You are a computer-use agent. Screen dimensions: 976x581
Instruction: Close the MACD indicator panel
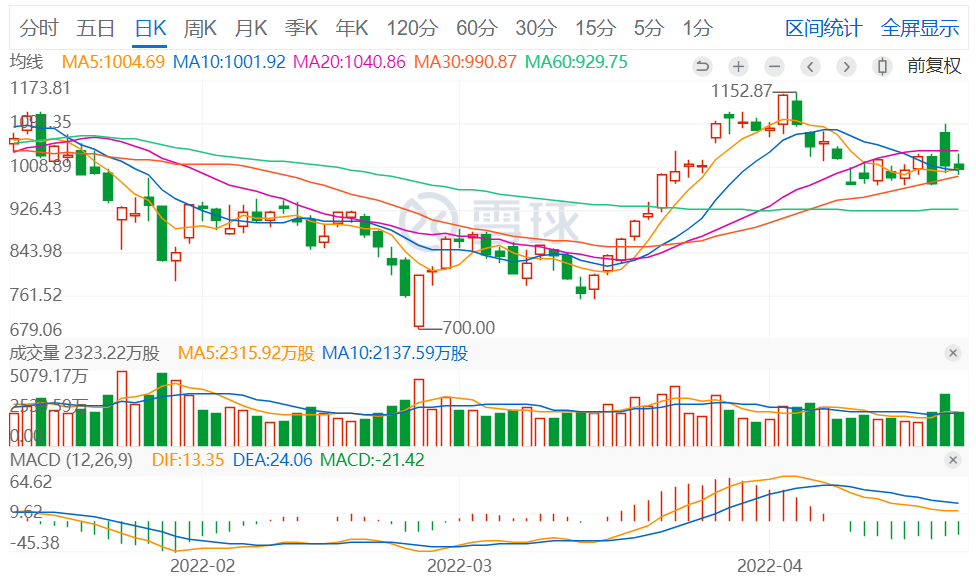[x=953, y=459]
